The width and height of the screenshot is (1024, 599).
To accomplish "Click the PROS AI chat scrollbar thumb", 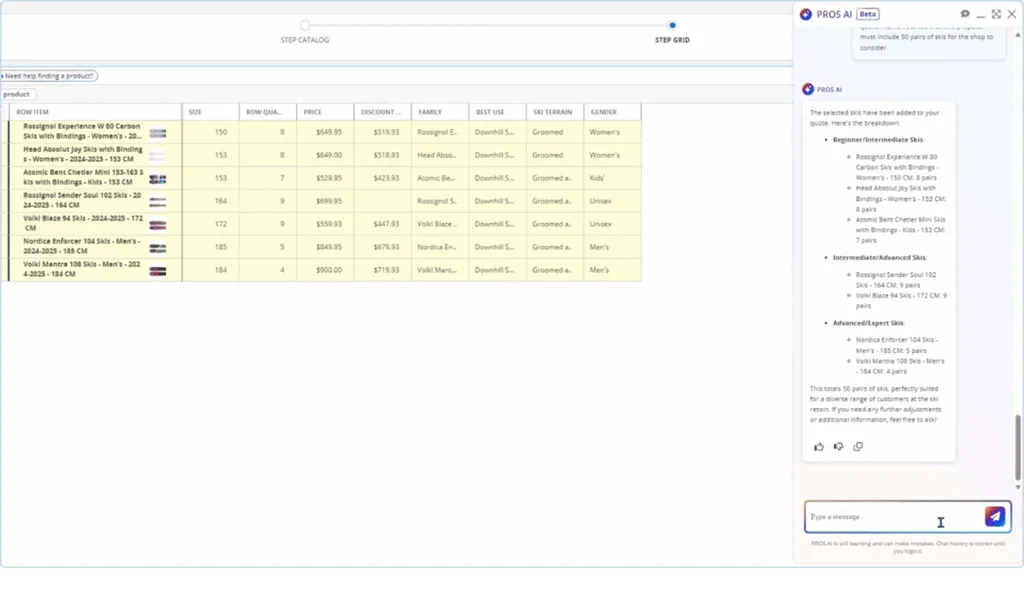I will pos(1017,447).
